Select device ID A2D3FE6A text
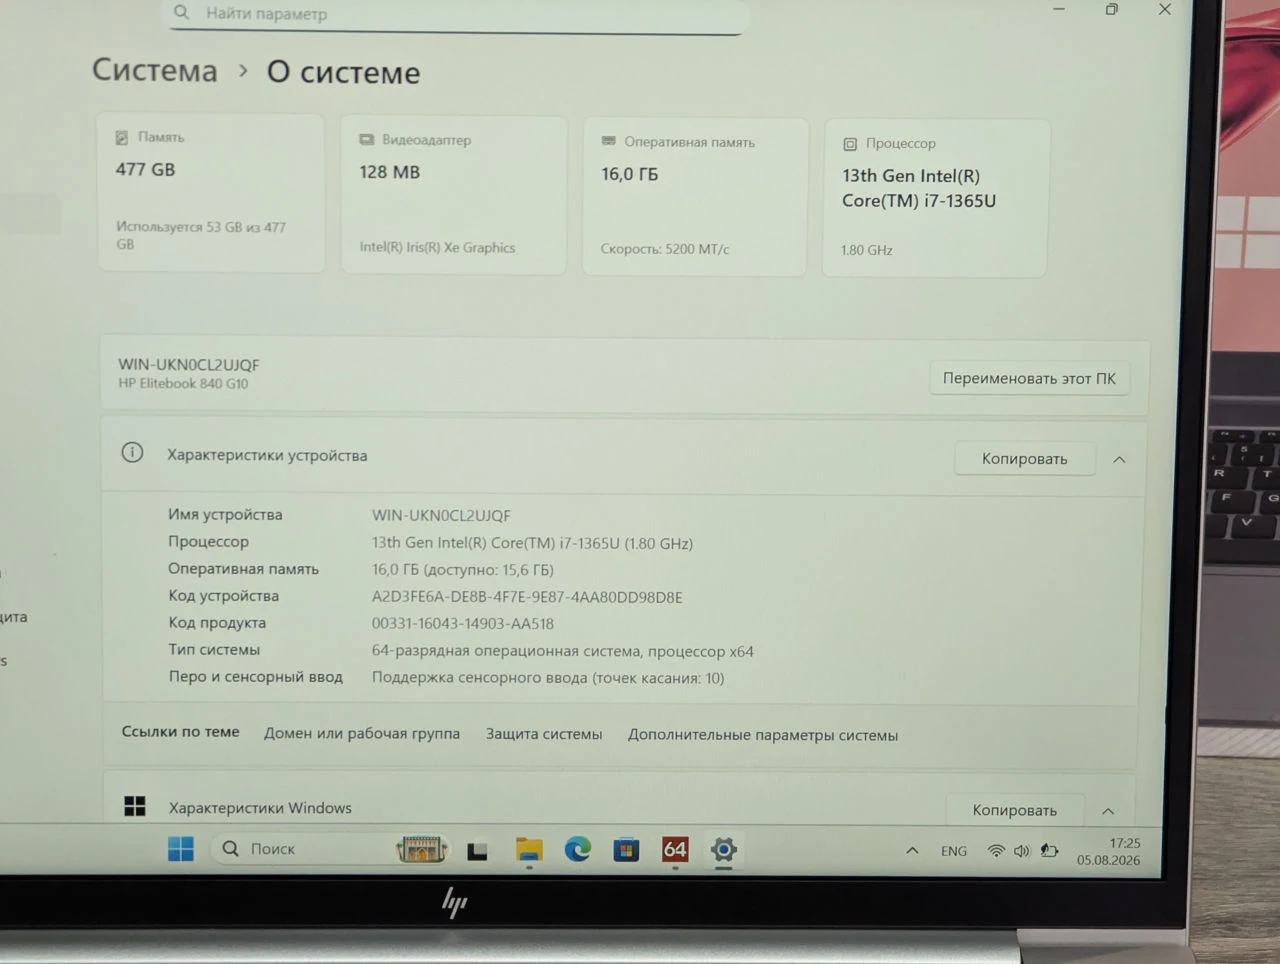 (x=527, y=597)
